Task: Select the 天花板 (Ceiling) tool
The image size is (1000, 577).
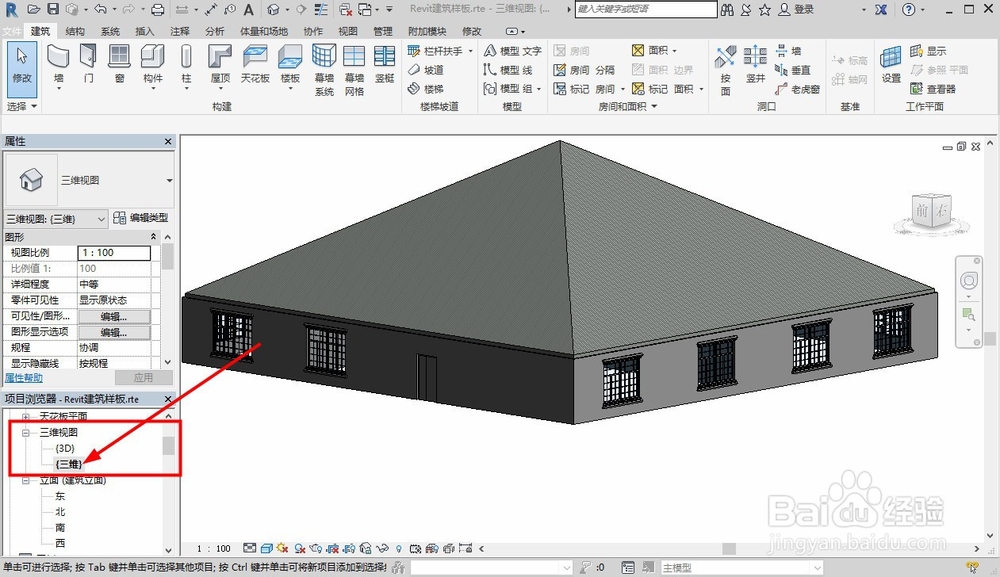Action: click(x=255, y=64)
